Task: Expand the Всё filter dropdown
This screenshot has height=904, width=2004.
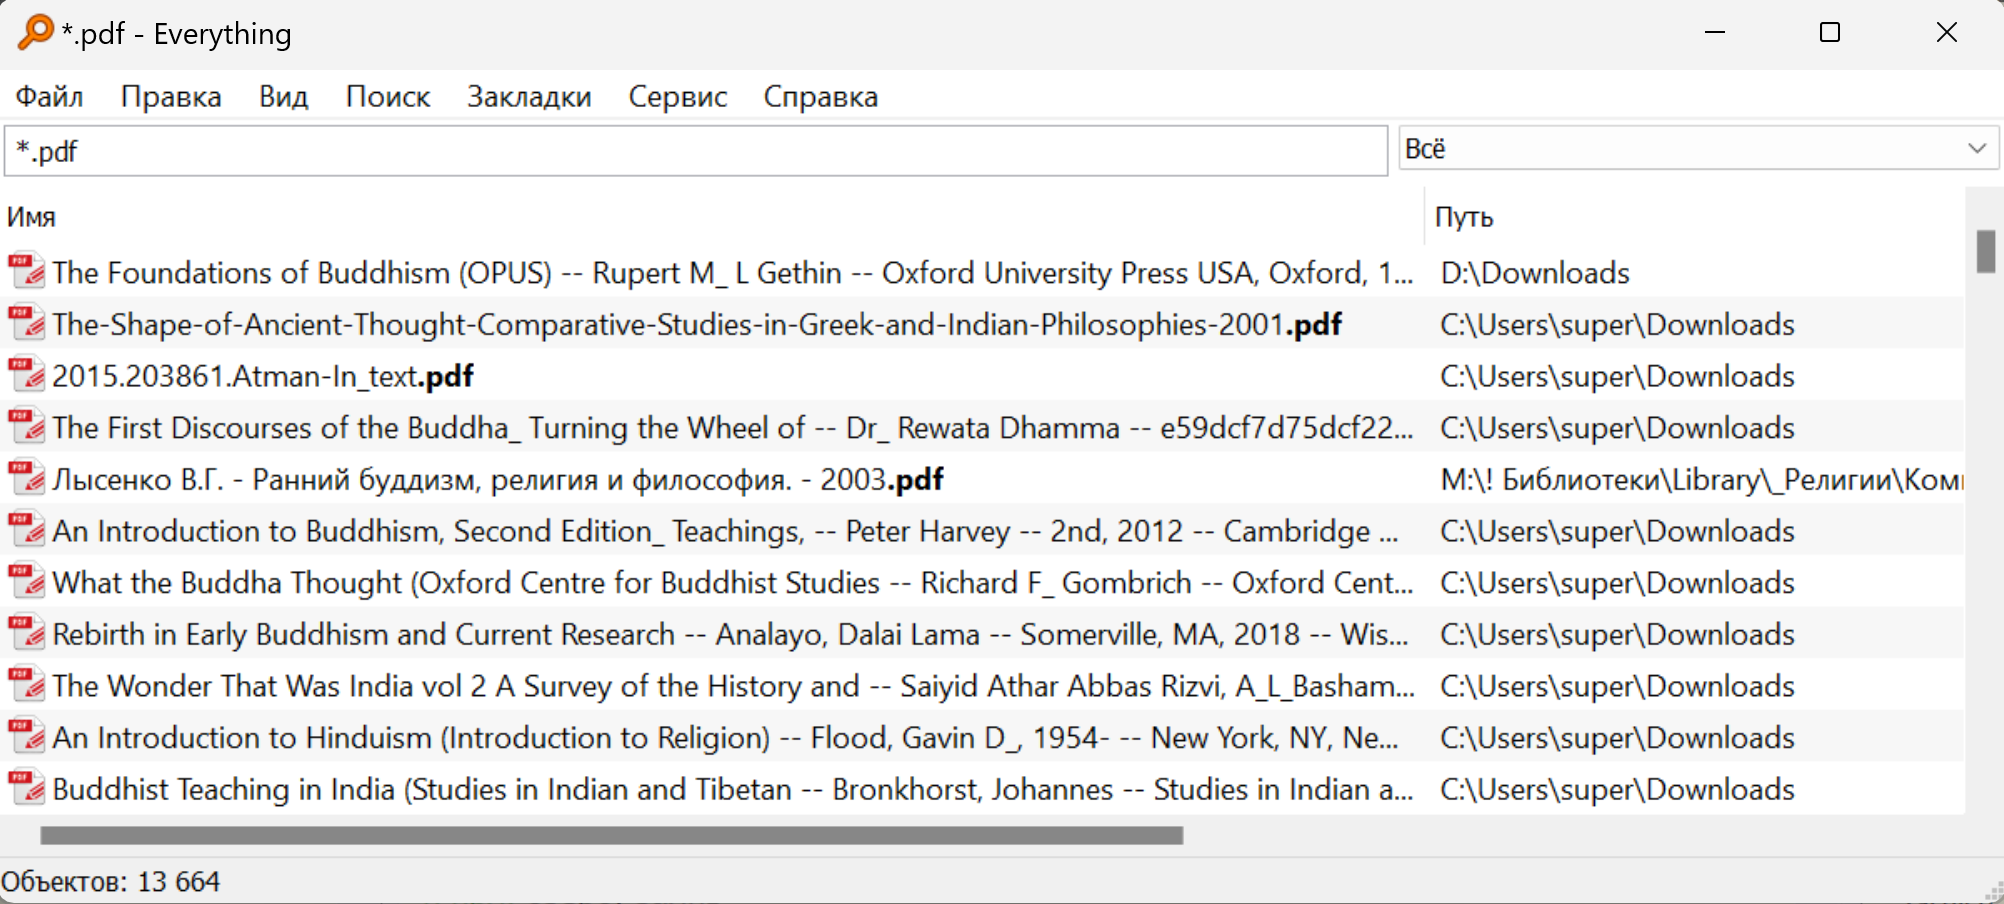Action: [1699, 149]
